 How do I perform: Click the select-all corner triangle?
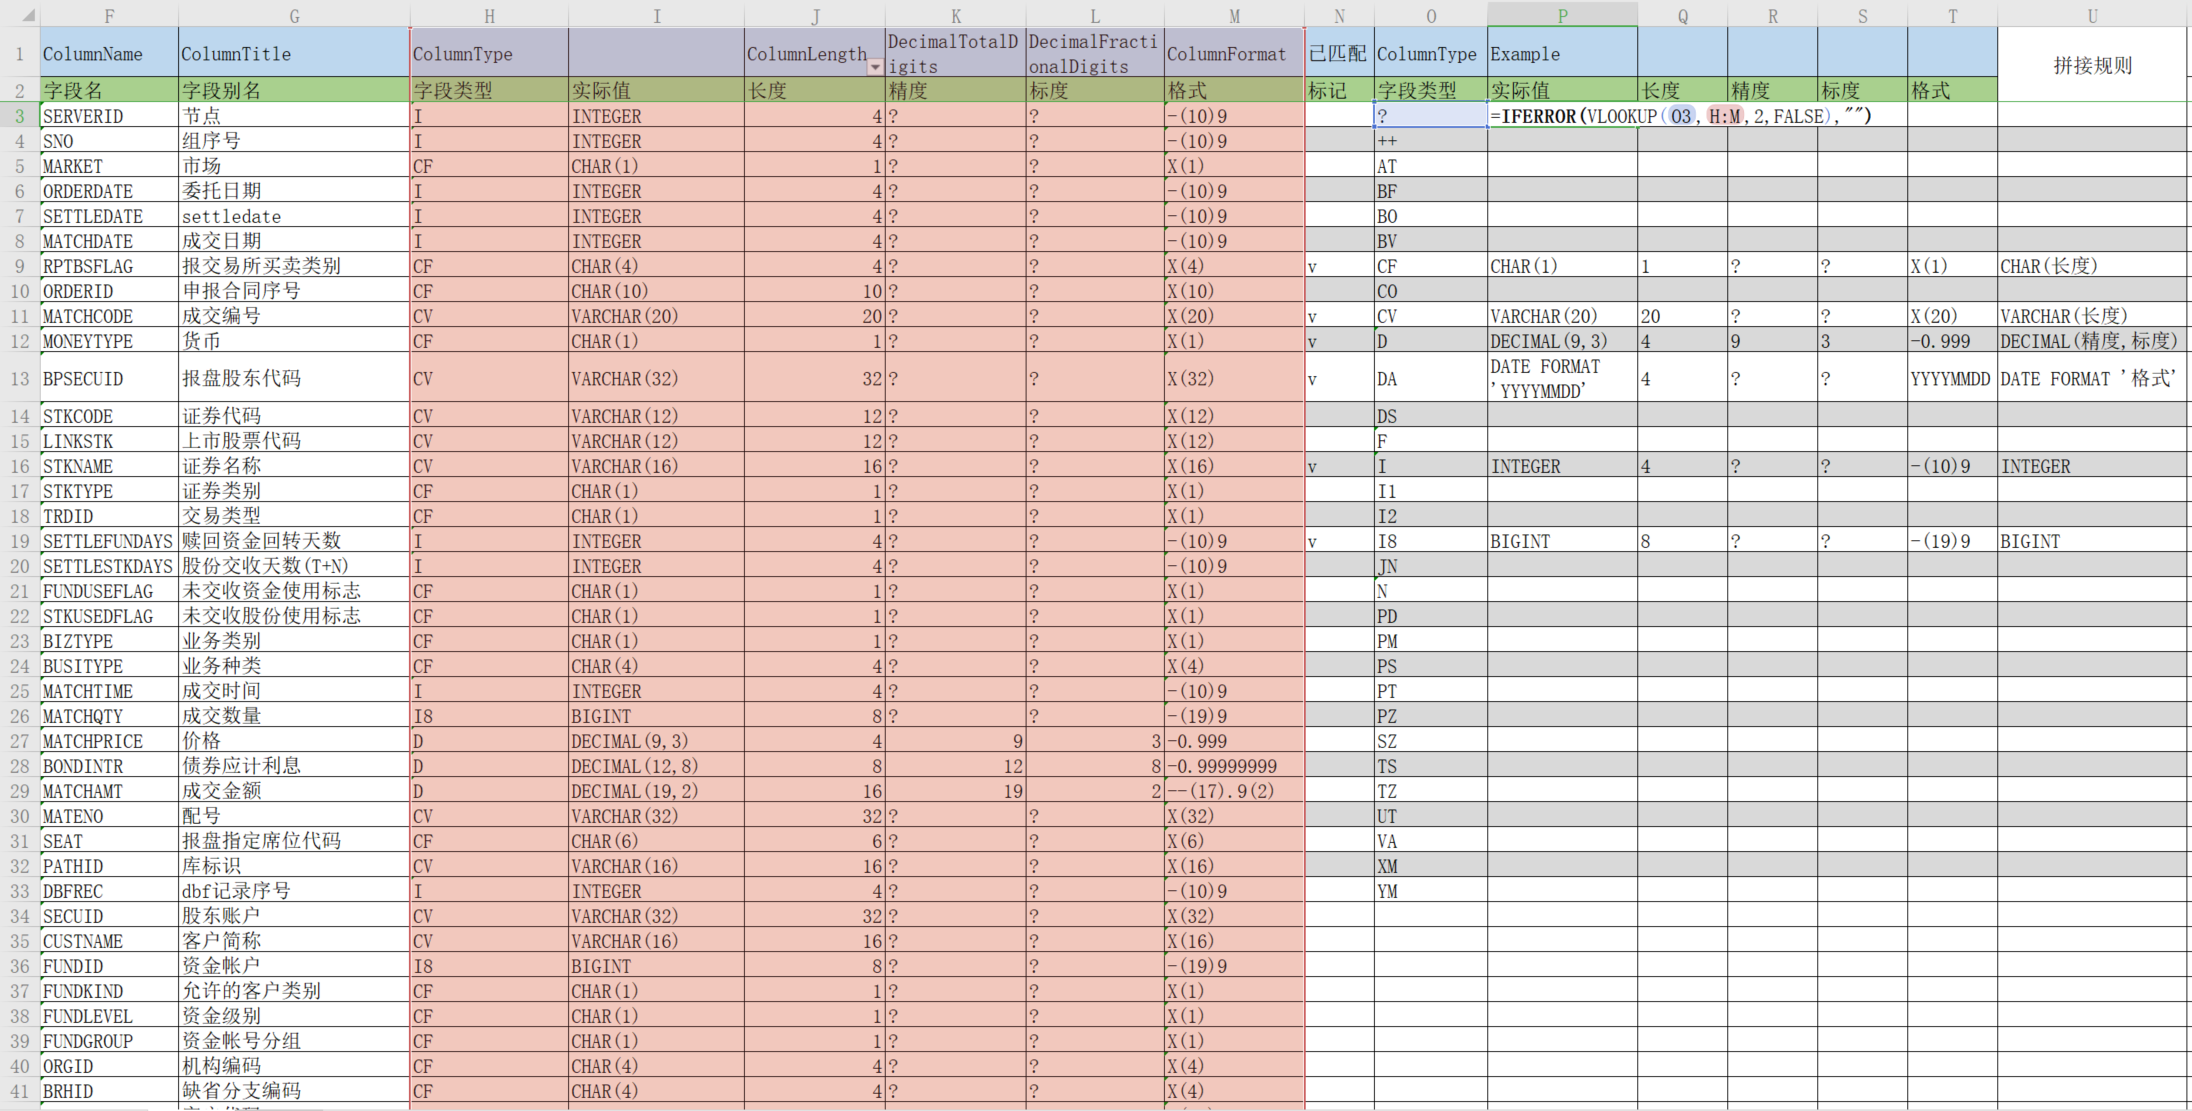28,15
